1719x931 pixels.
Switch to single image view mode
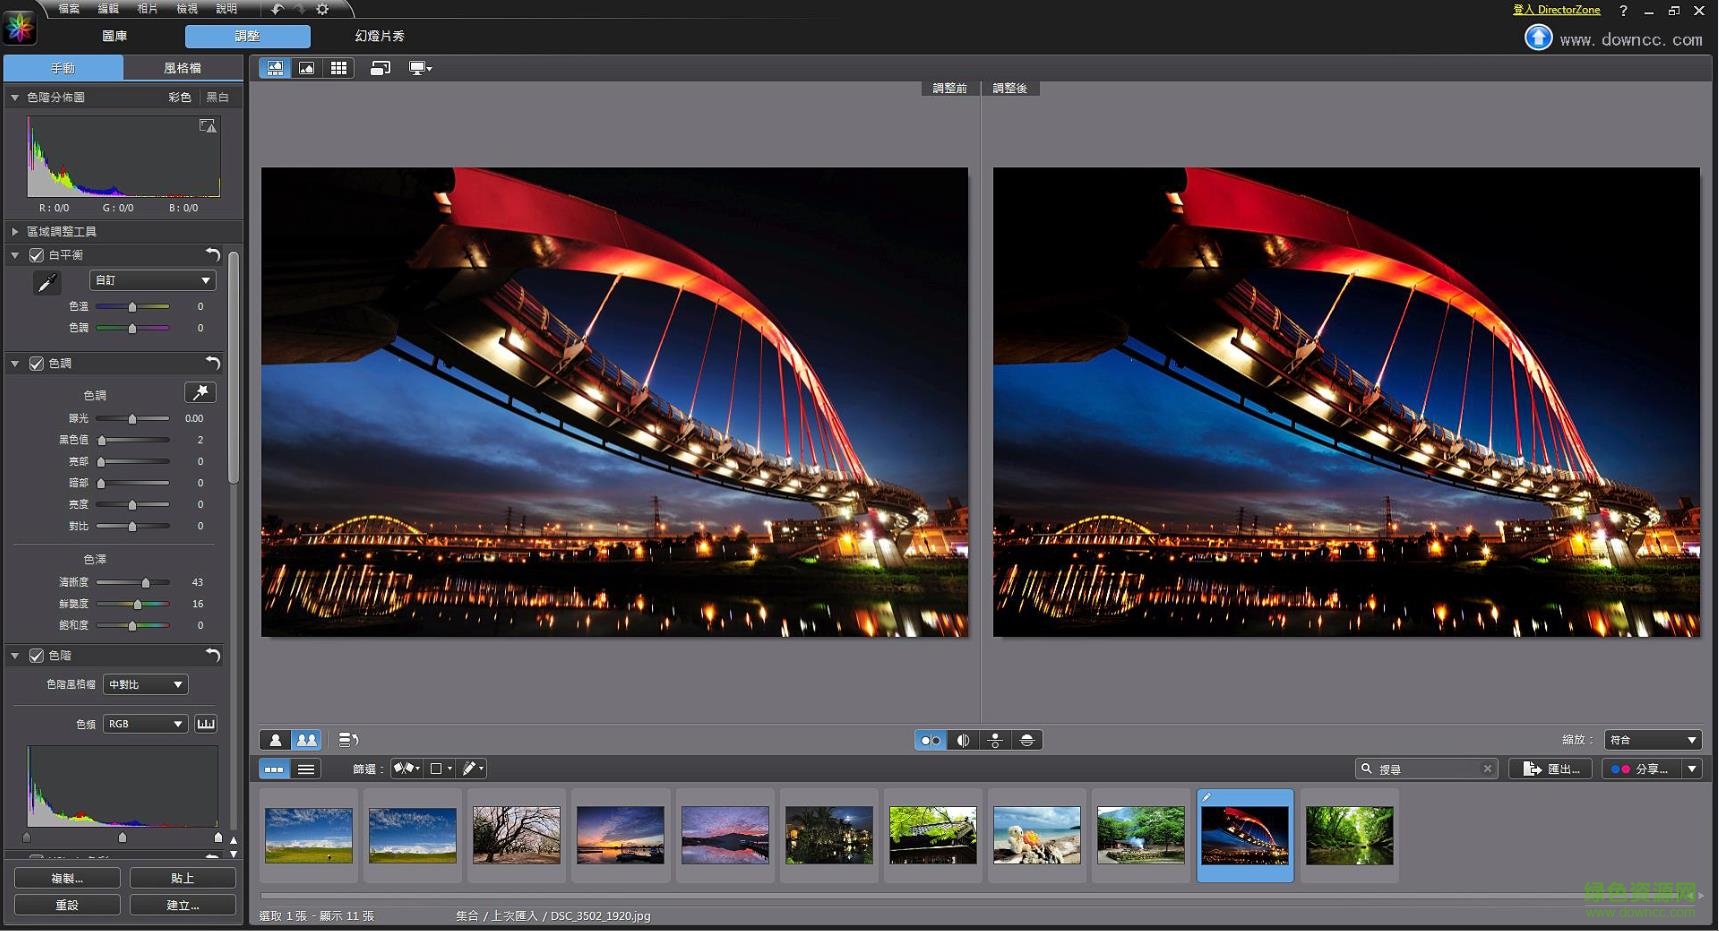click(x=306, y=67)
